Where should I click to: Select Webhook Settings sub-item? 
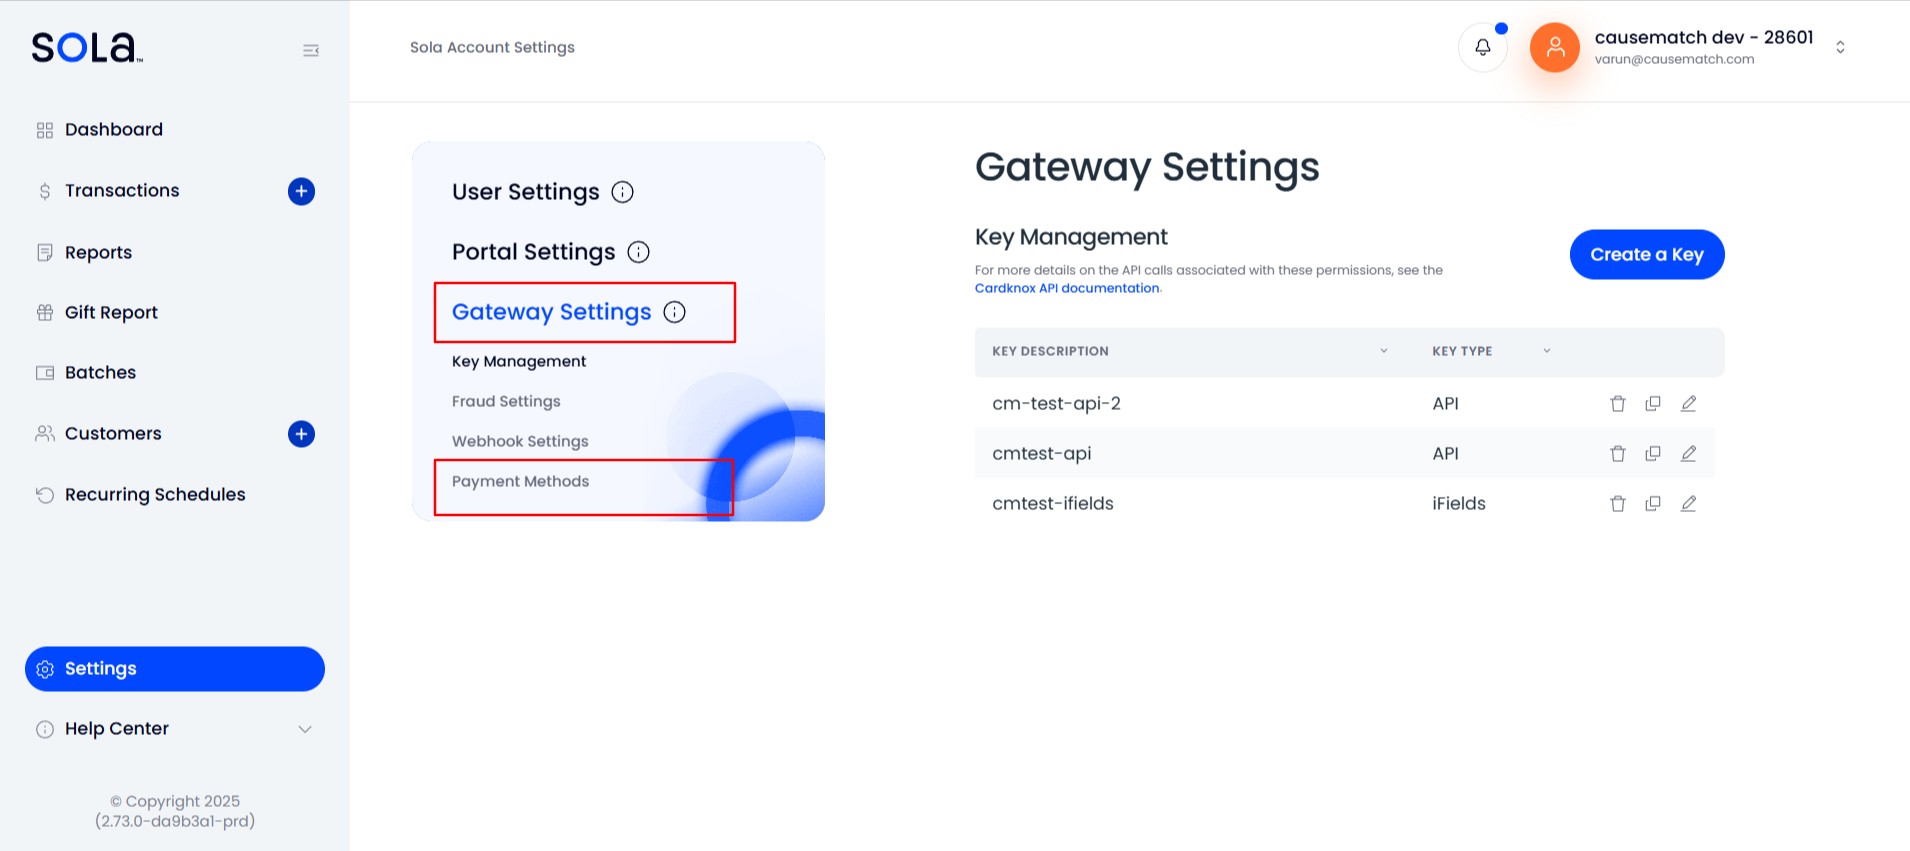520,441
